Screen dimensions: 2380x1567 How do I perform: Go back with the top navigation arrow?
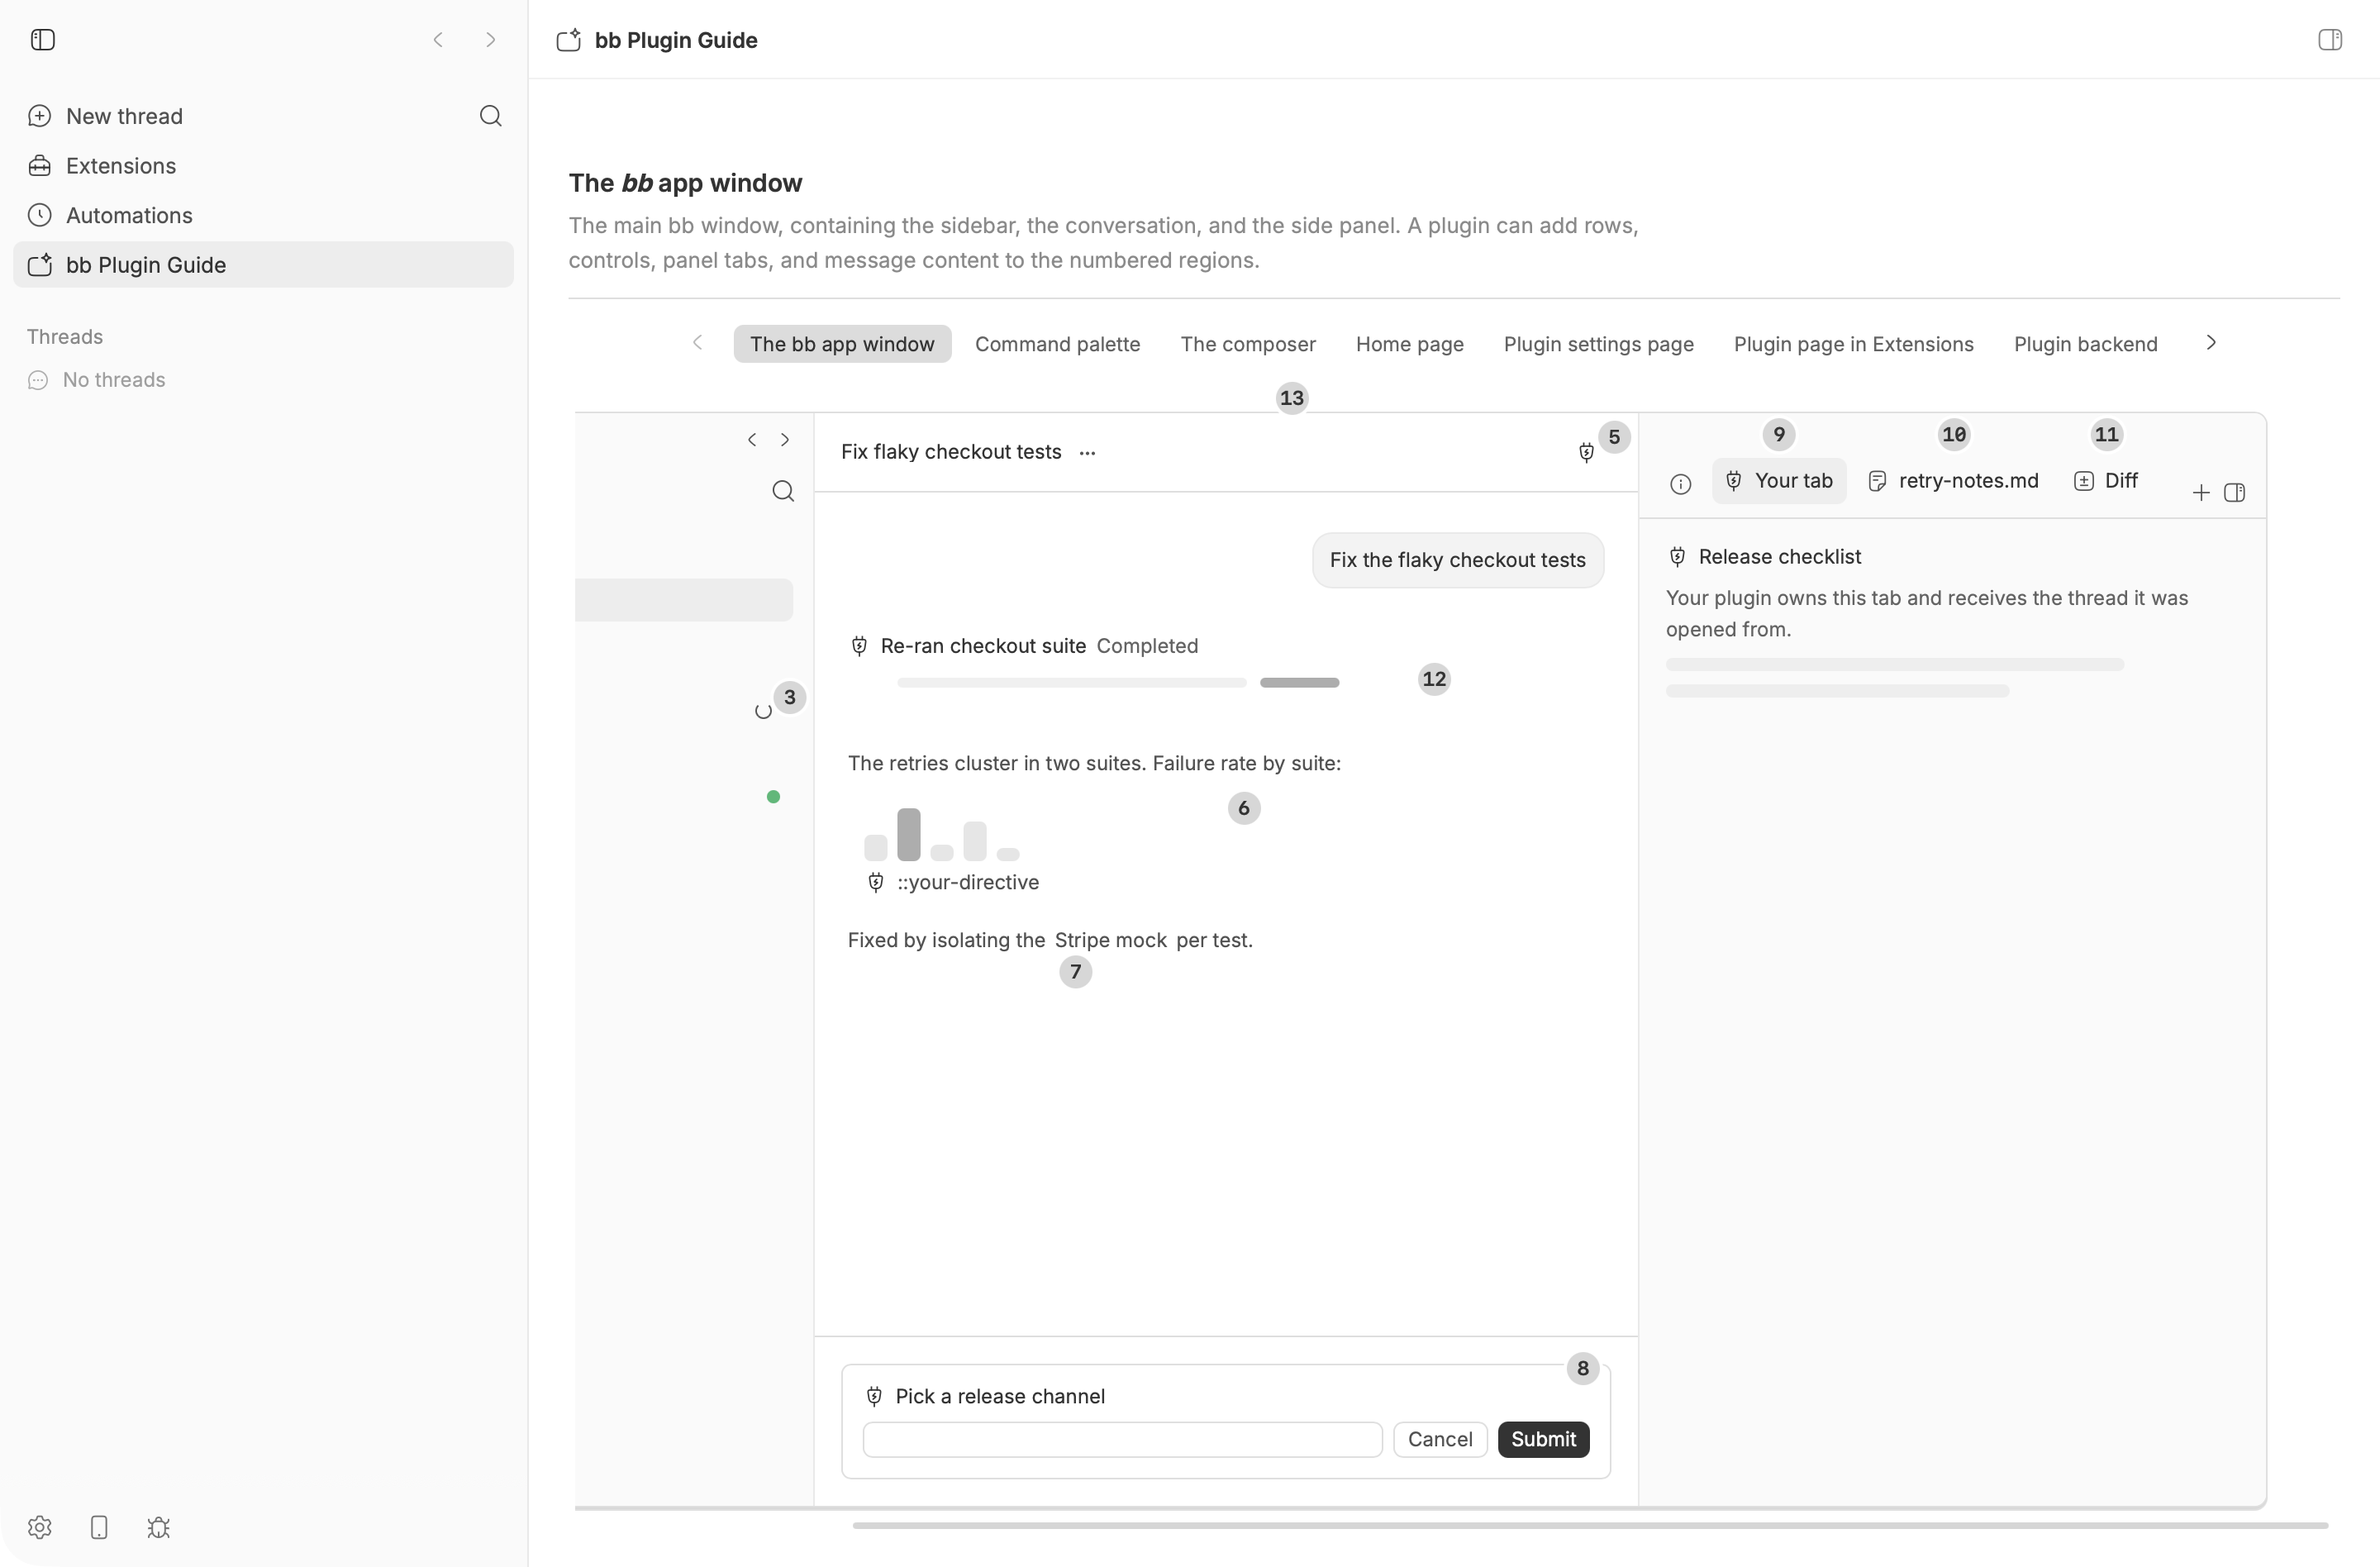pyautogui.click(x=438, y=40)
